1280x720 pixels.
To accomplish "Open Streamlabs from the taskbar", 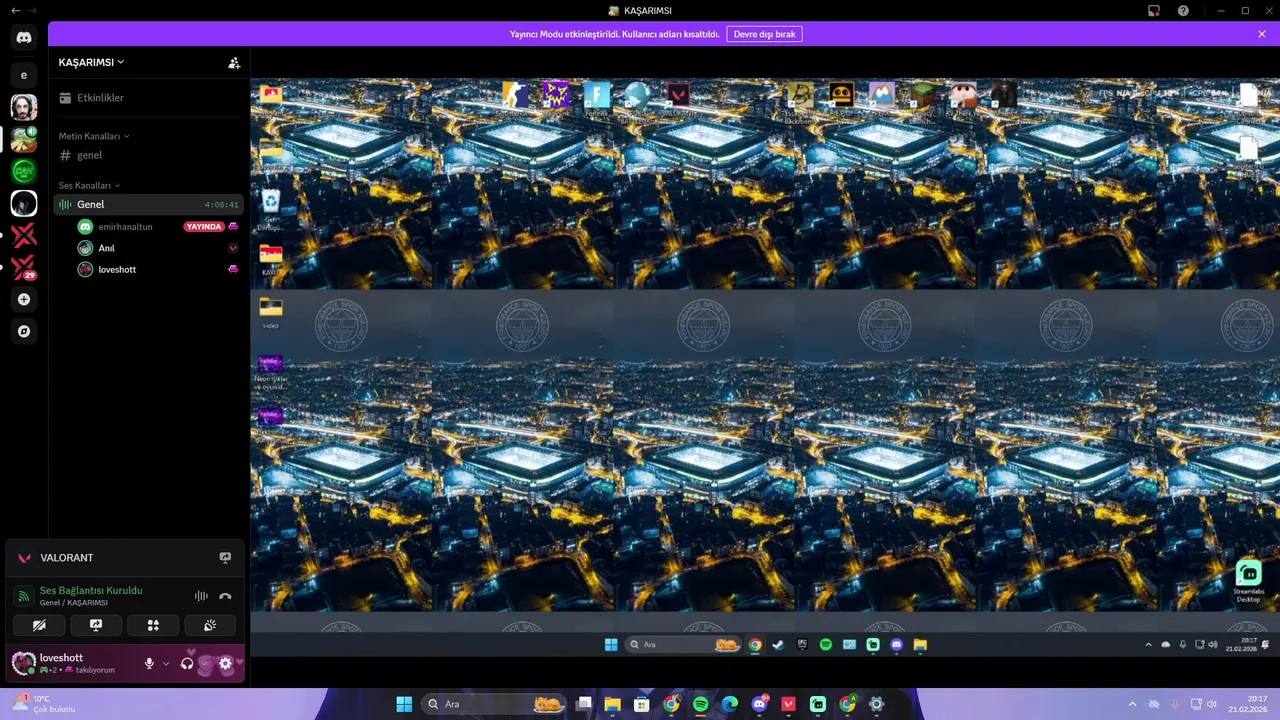I will click(818, 704).
